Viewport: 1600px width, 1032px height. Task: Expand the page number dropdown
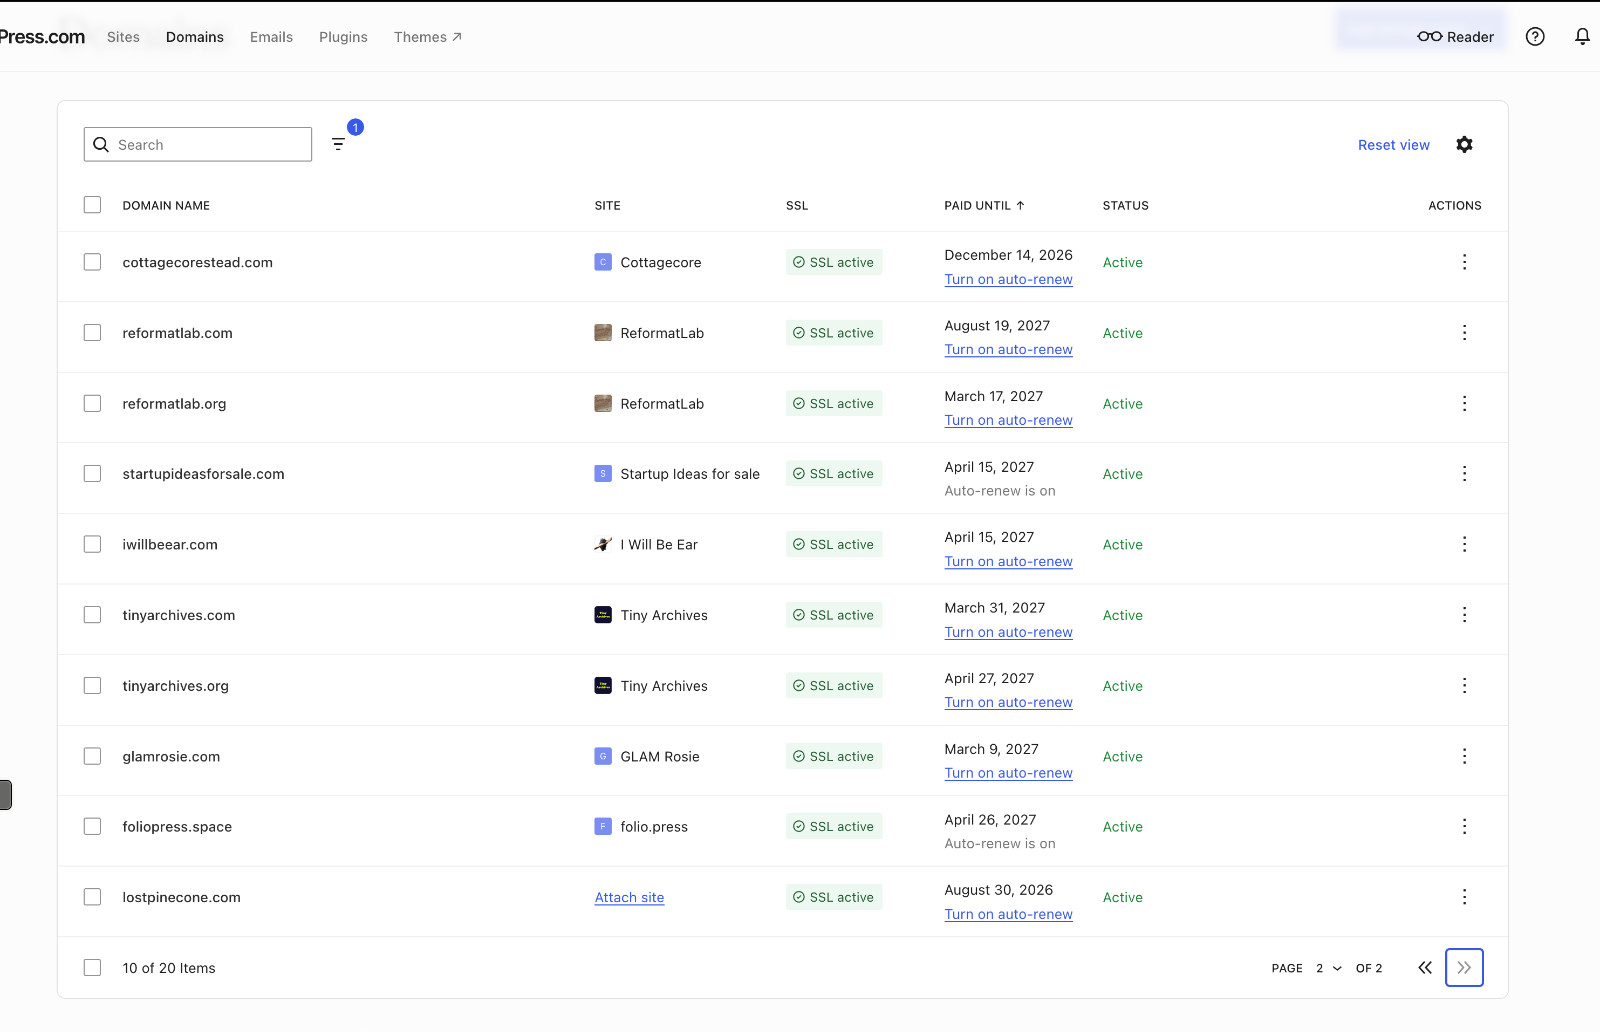tap(1328, 968)
